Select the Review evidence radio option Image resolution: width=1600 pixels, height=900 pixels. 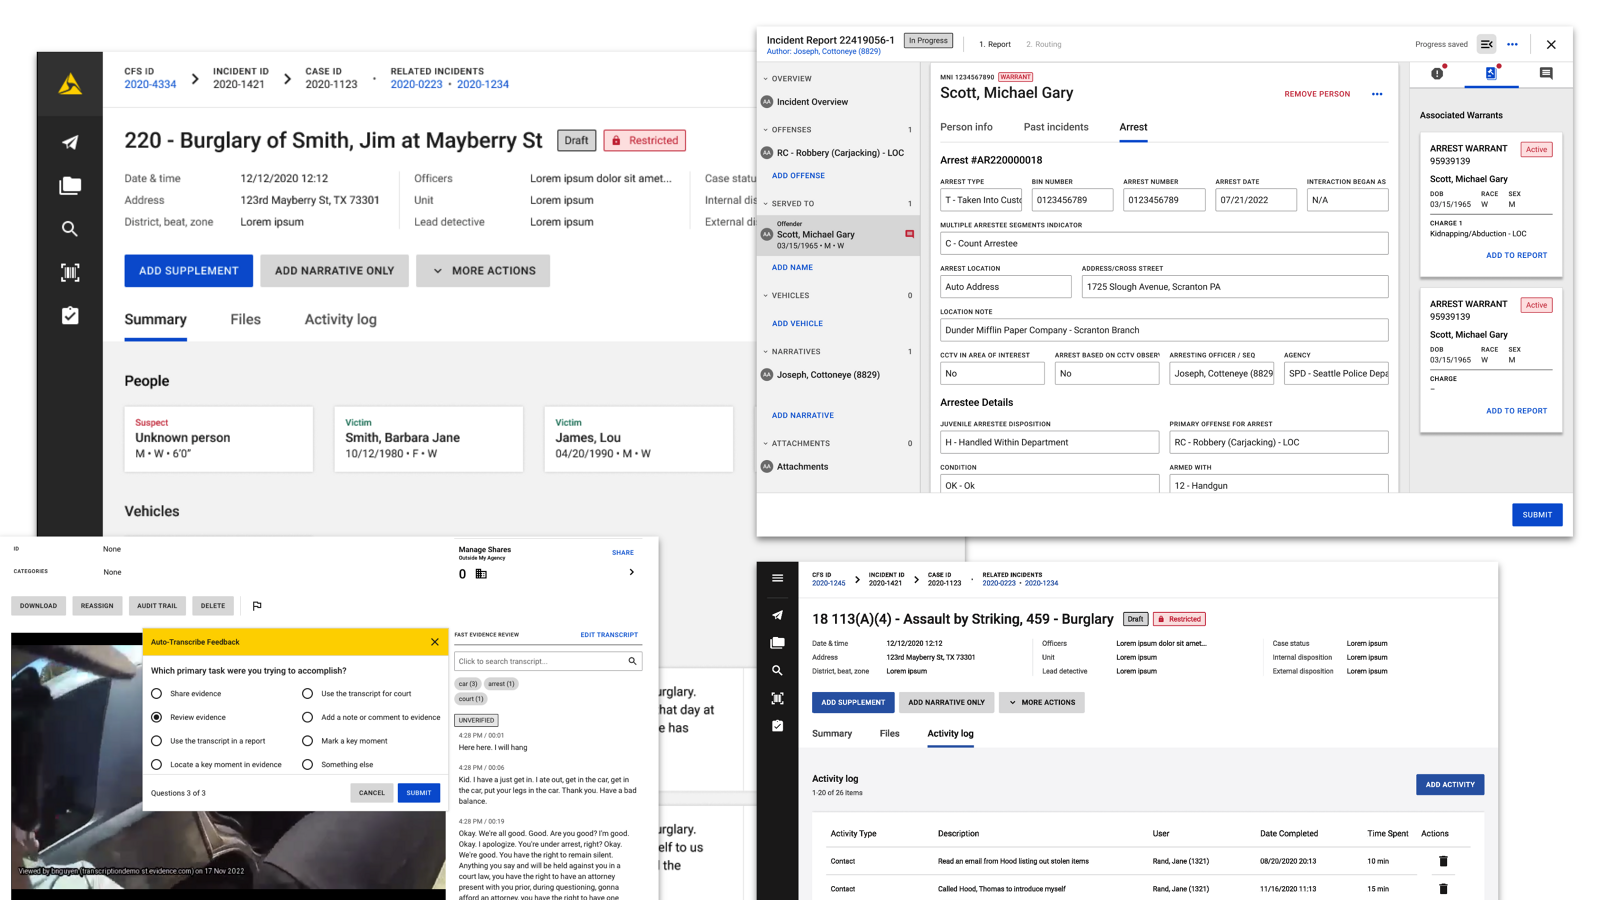[156, 717]
